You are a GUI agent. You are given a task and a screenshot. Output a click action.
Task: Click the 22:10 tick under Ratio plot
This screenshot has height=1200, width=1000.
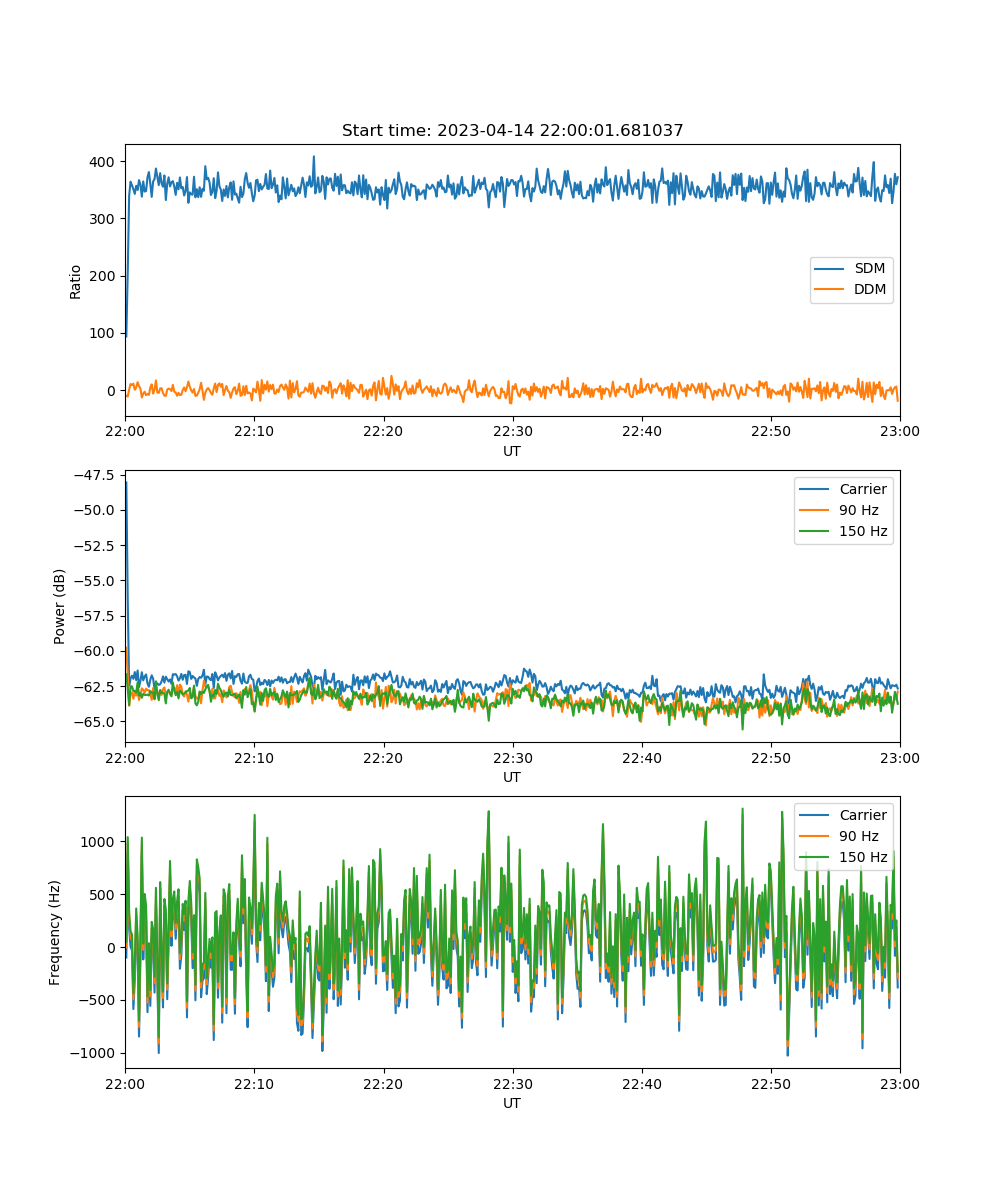pyautogui.click(x=254, y=431)
